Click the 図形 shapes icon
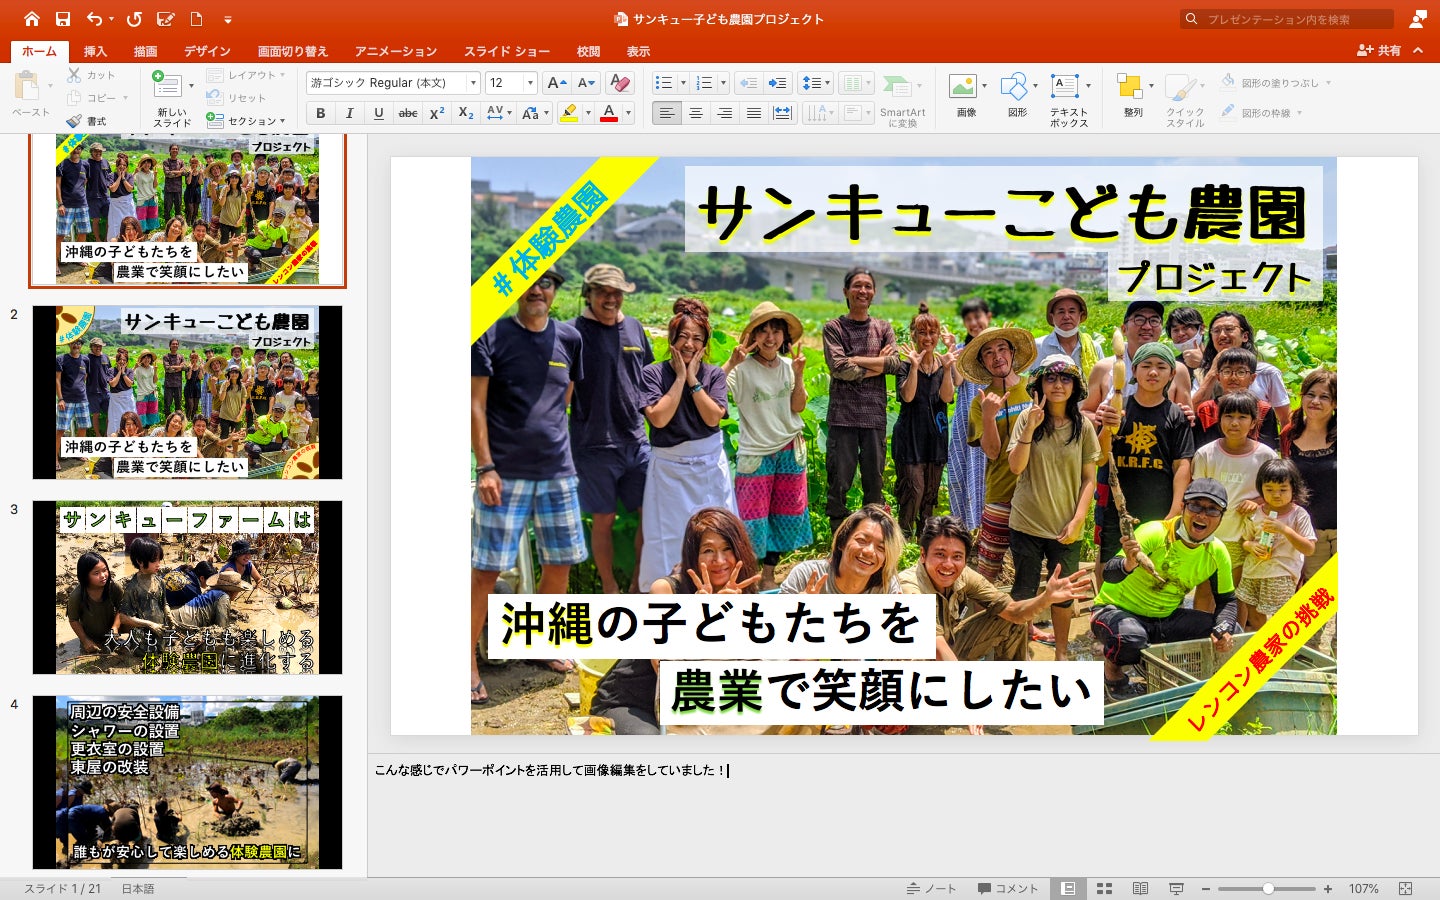 pos(1015,88)
